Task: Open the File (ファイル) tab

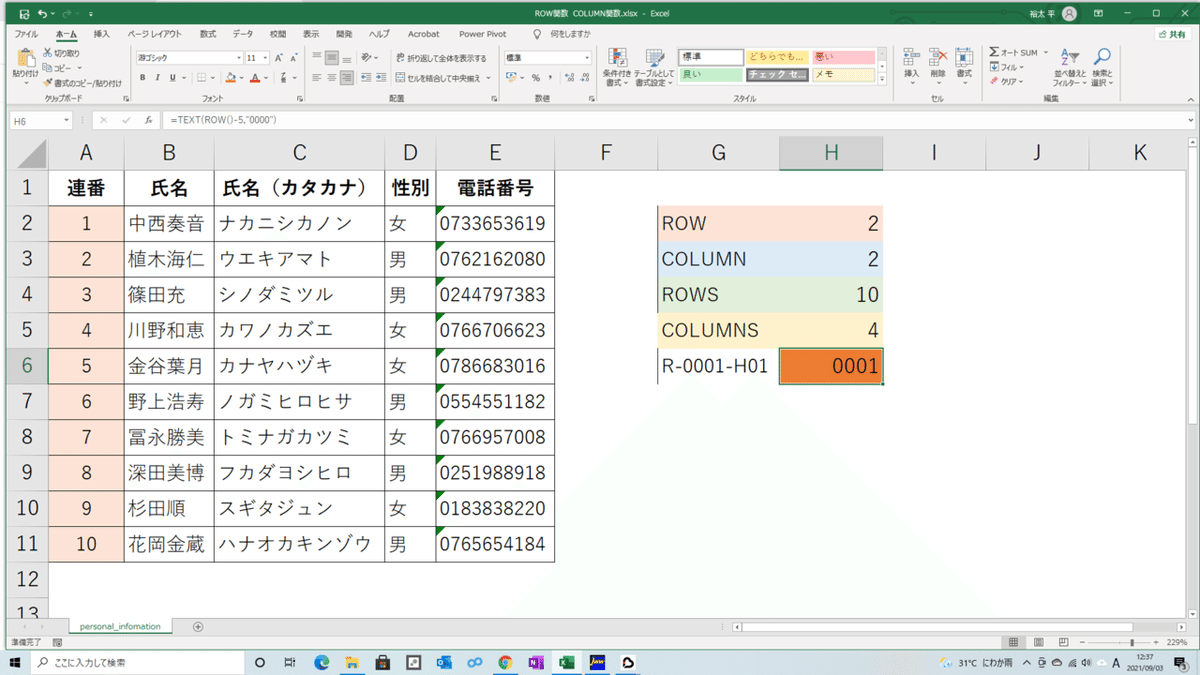Action: [x=26, y=34]
